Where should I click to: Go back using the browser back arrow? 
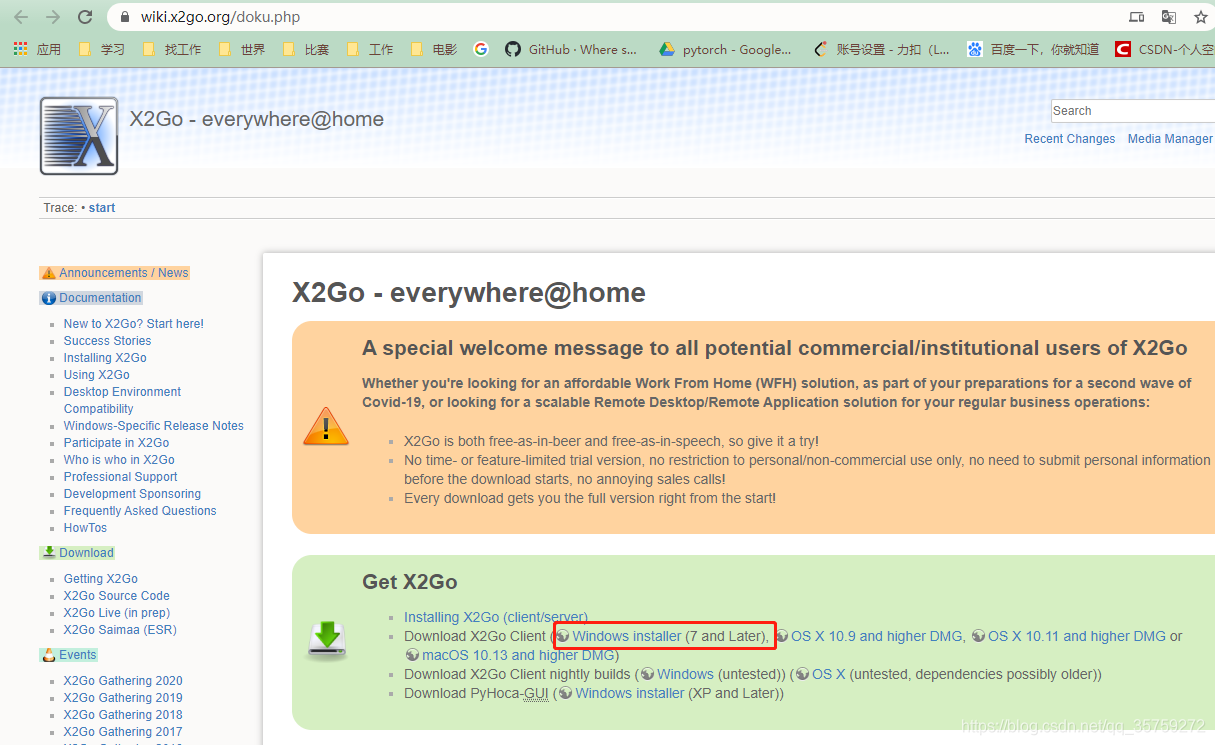click(x=21, y=17)
